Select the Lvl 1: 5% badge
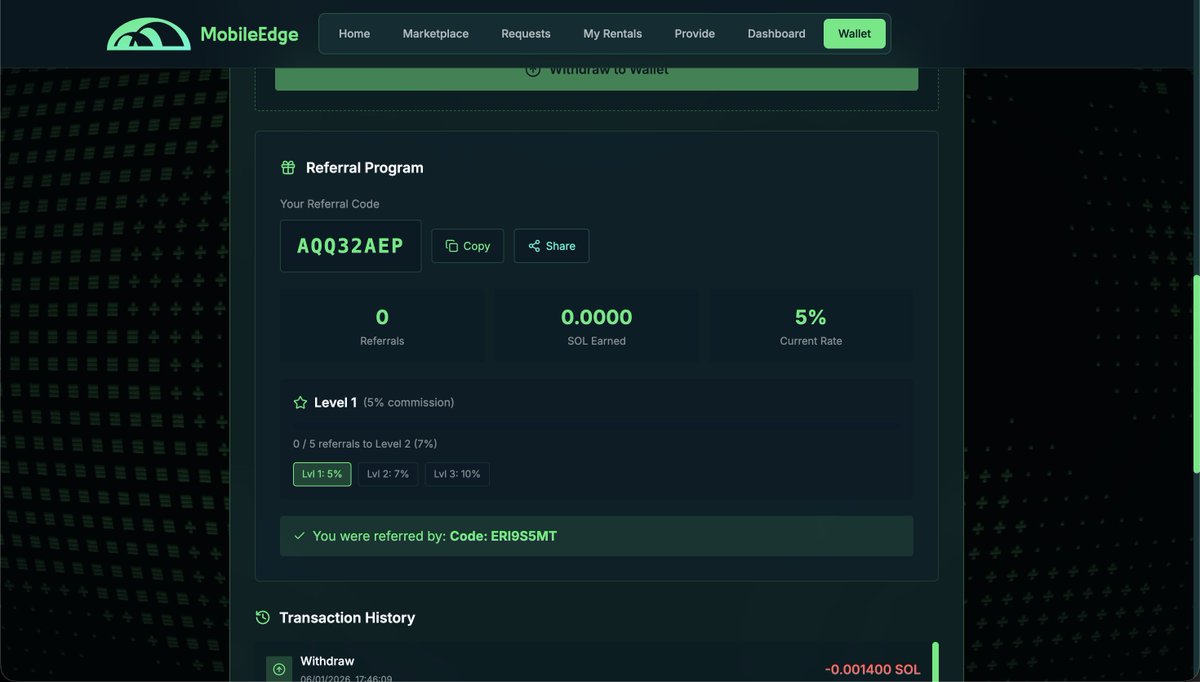1200x682 pixels. (x=322, y=474)
